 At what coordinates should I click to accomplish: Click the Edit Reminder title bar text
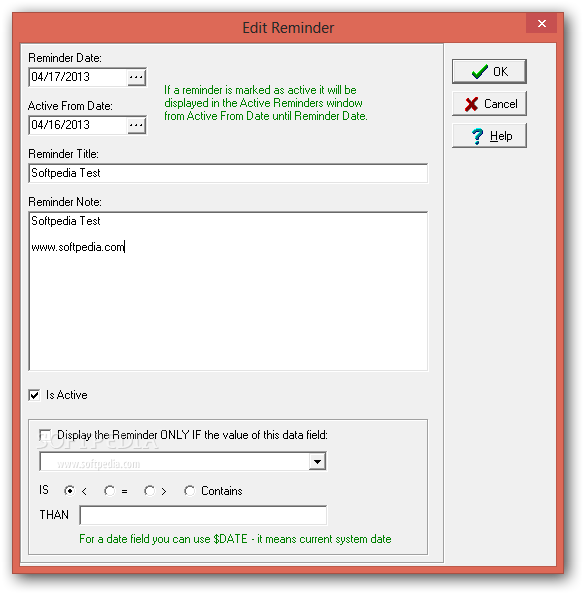pyautogui.click(x=288, y=28)
